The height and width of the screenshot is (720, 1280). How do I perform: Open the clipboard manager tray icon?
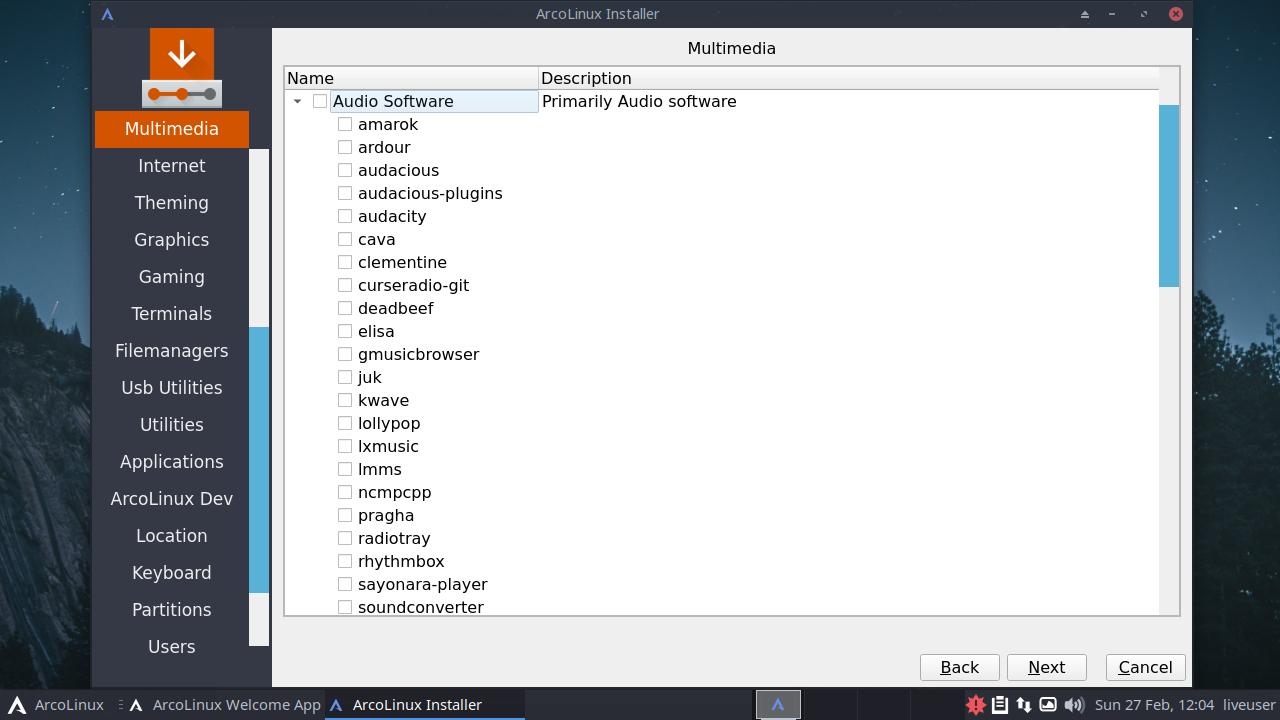[999, 705]
